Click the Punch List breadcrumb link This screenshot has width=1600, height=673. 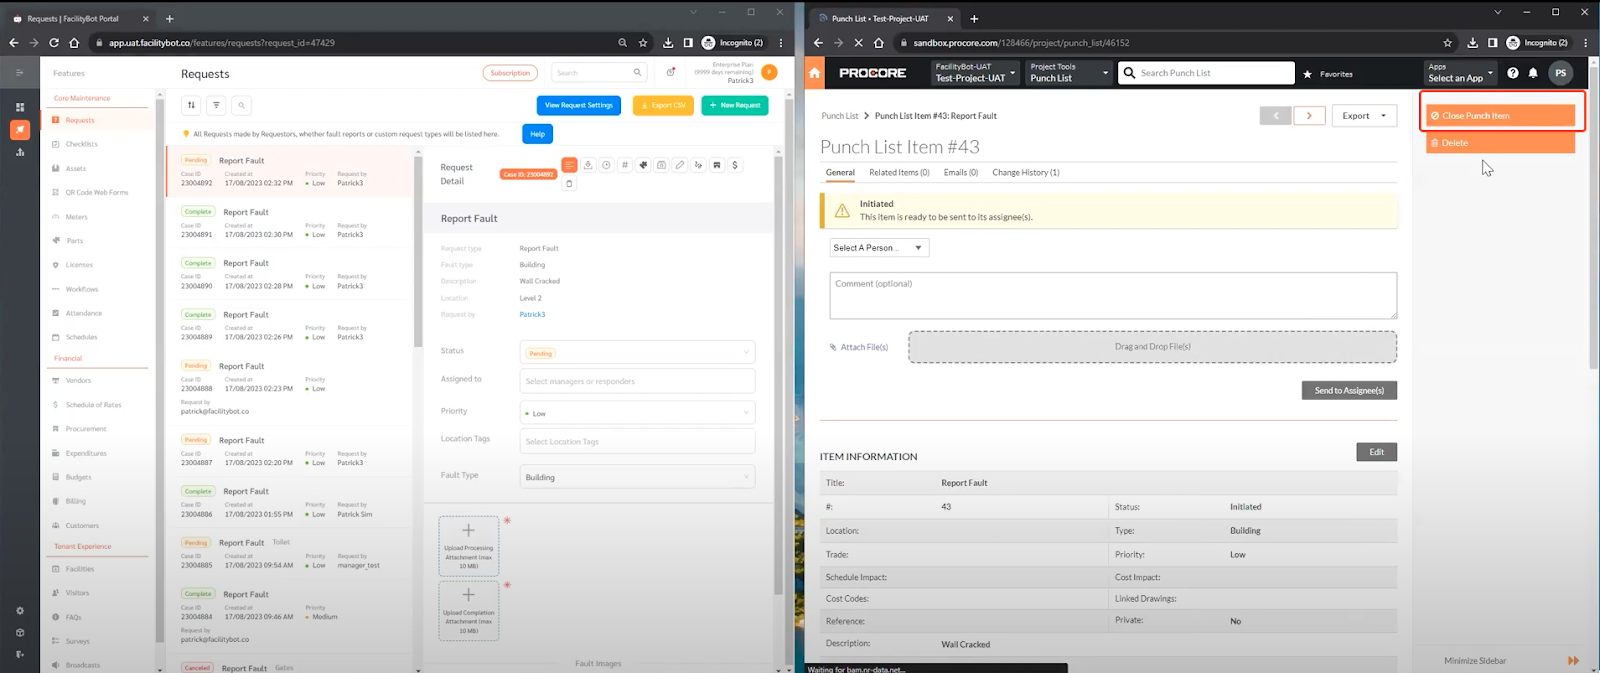point(840,116)
